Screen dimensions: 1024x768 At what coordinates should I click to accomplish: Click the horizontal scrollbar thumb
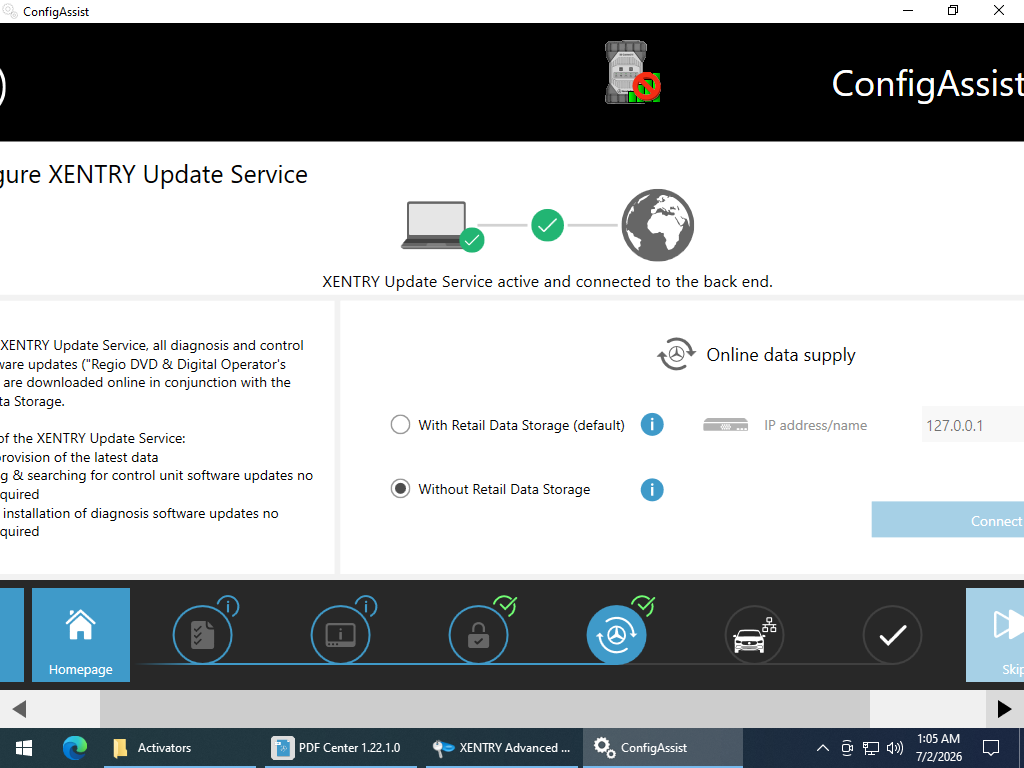(485, 709)
